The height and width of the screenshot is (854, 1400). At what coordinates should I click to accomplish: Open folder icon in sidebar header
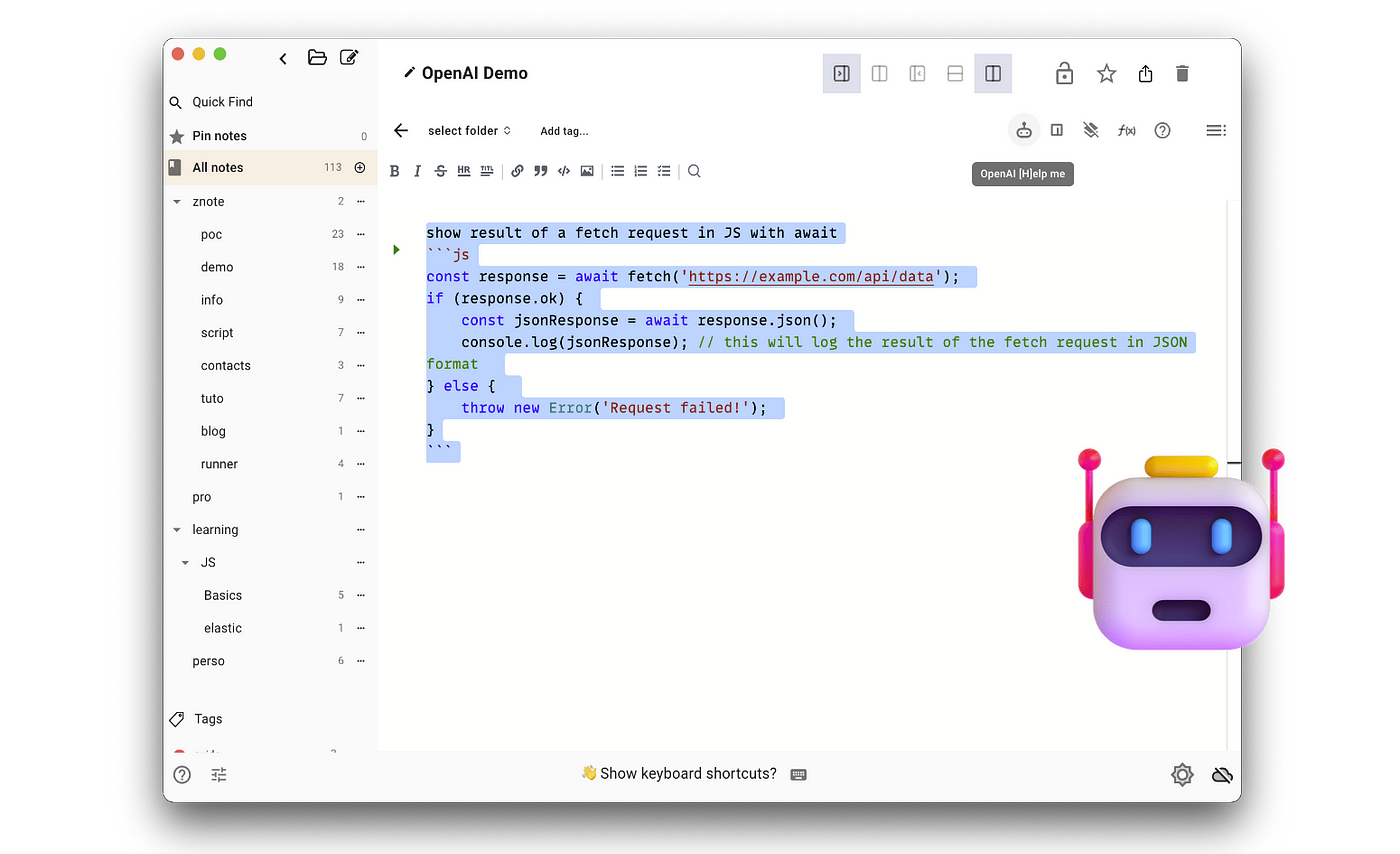[x=317, y=57]
